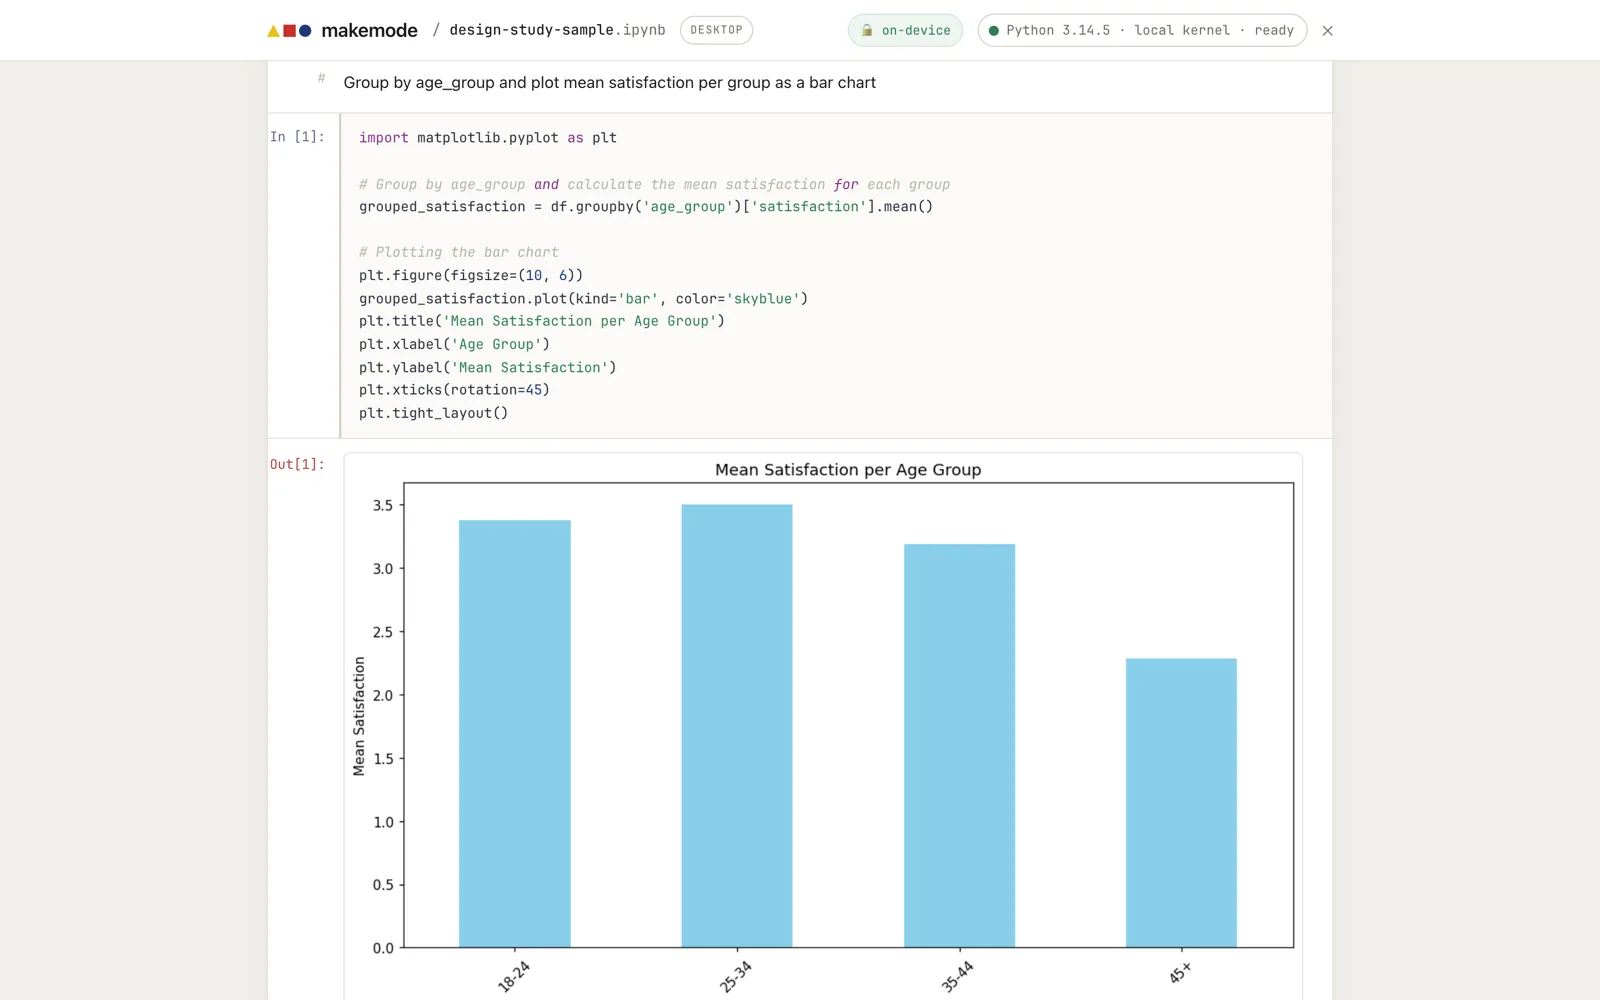
Task: Click the '# Plotting the bar chart' comment
Action: coord(459,253)
